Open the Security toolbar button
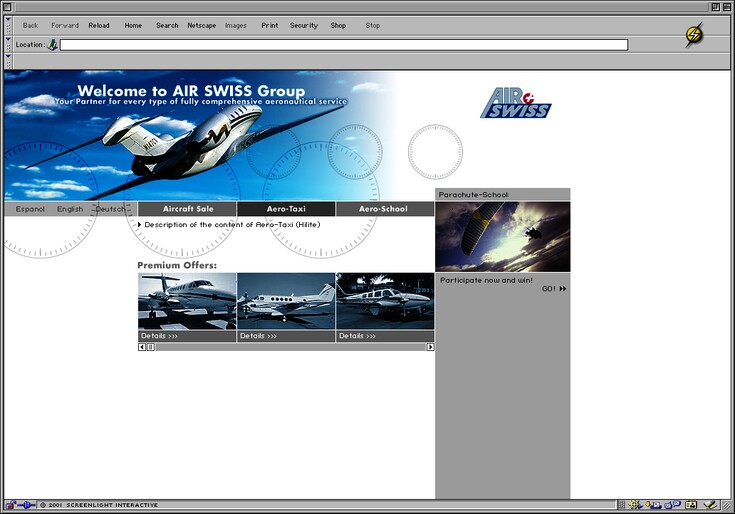 [304, 25]
